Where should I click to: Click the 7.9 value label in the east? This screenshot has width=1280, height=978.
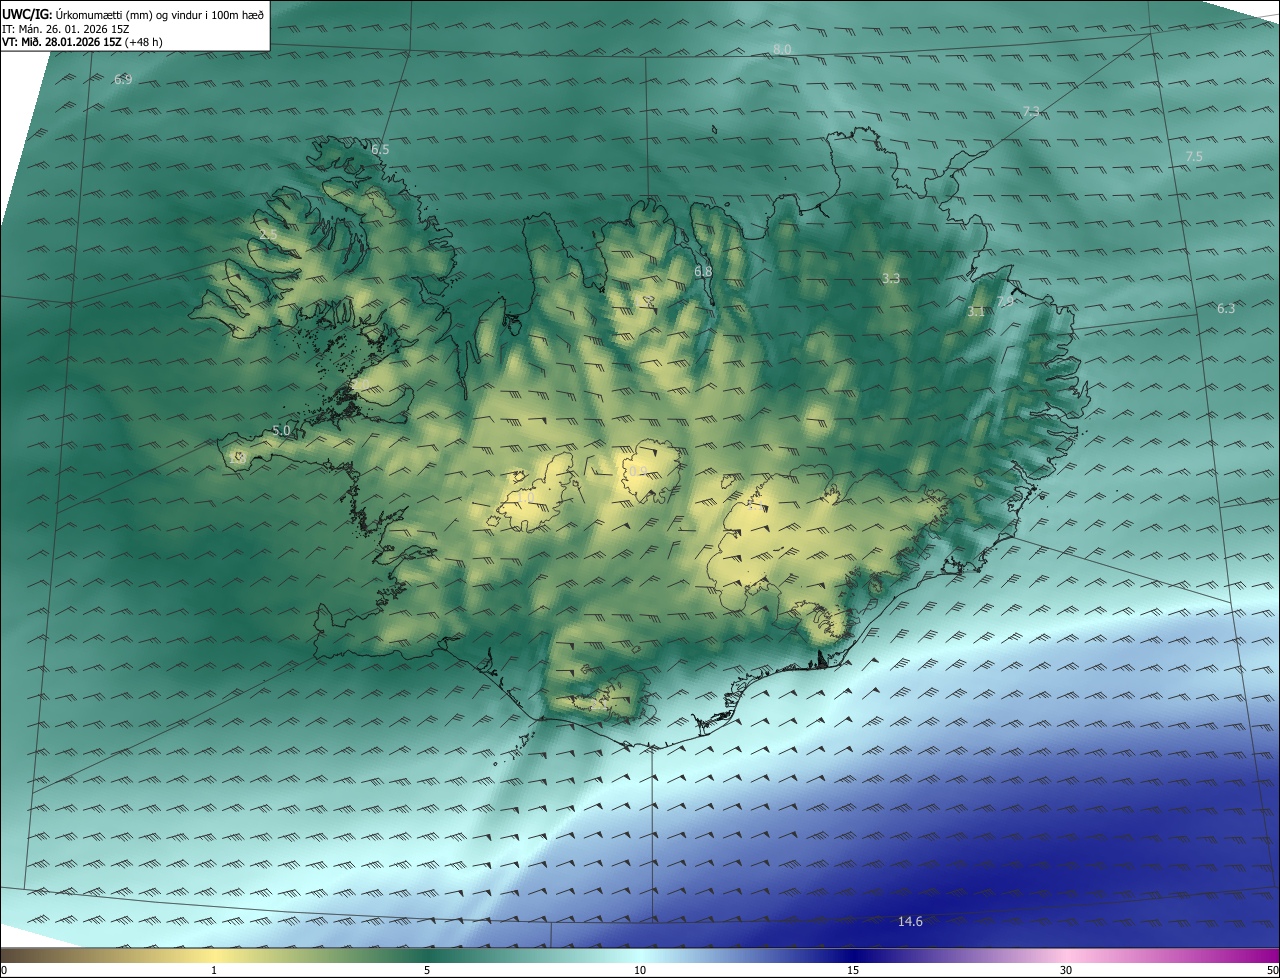[1005, 300]
